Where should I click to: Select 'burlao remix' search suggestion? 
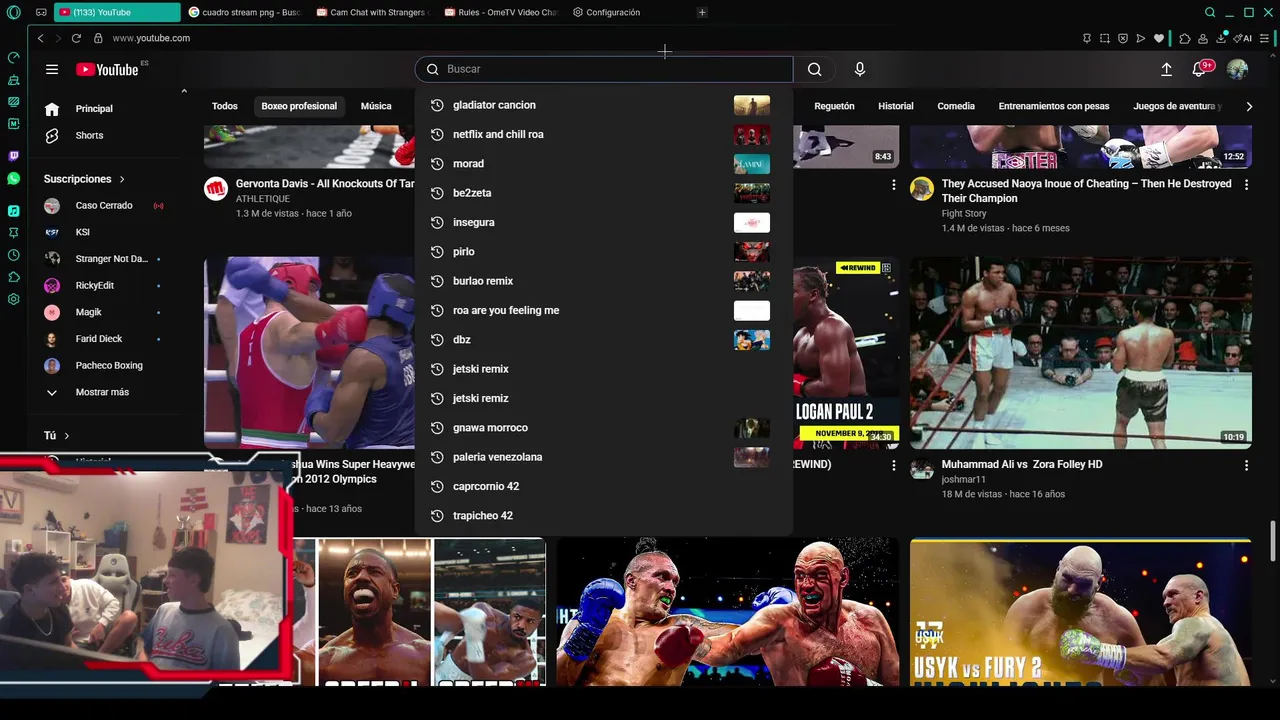click(x=603, y=281)
